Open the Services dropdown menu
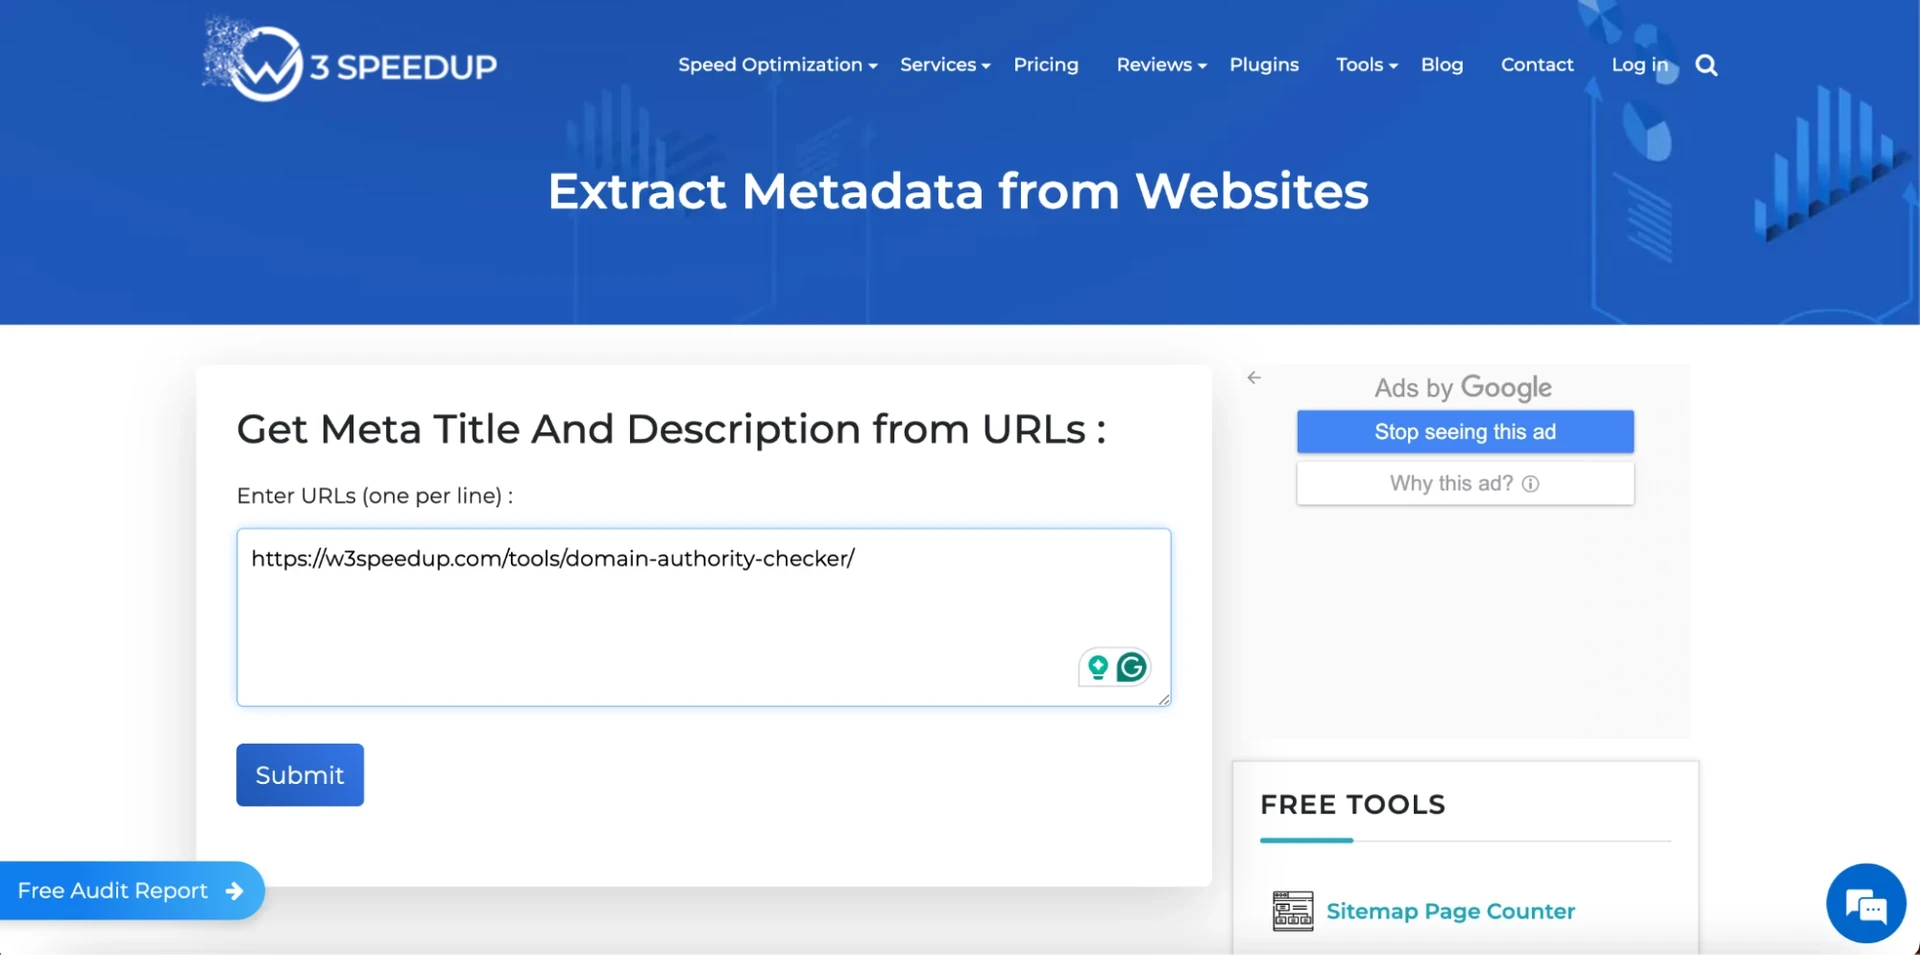 pos(938,64)
